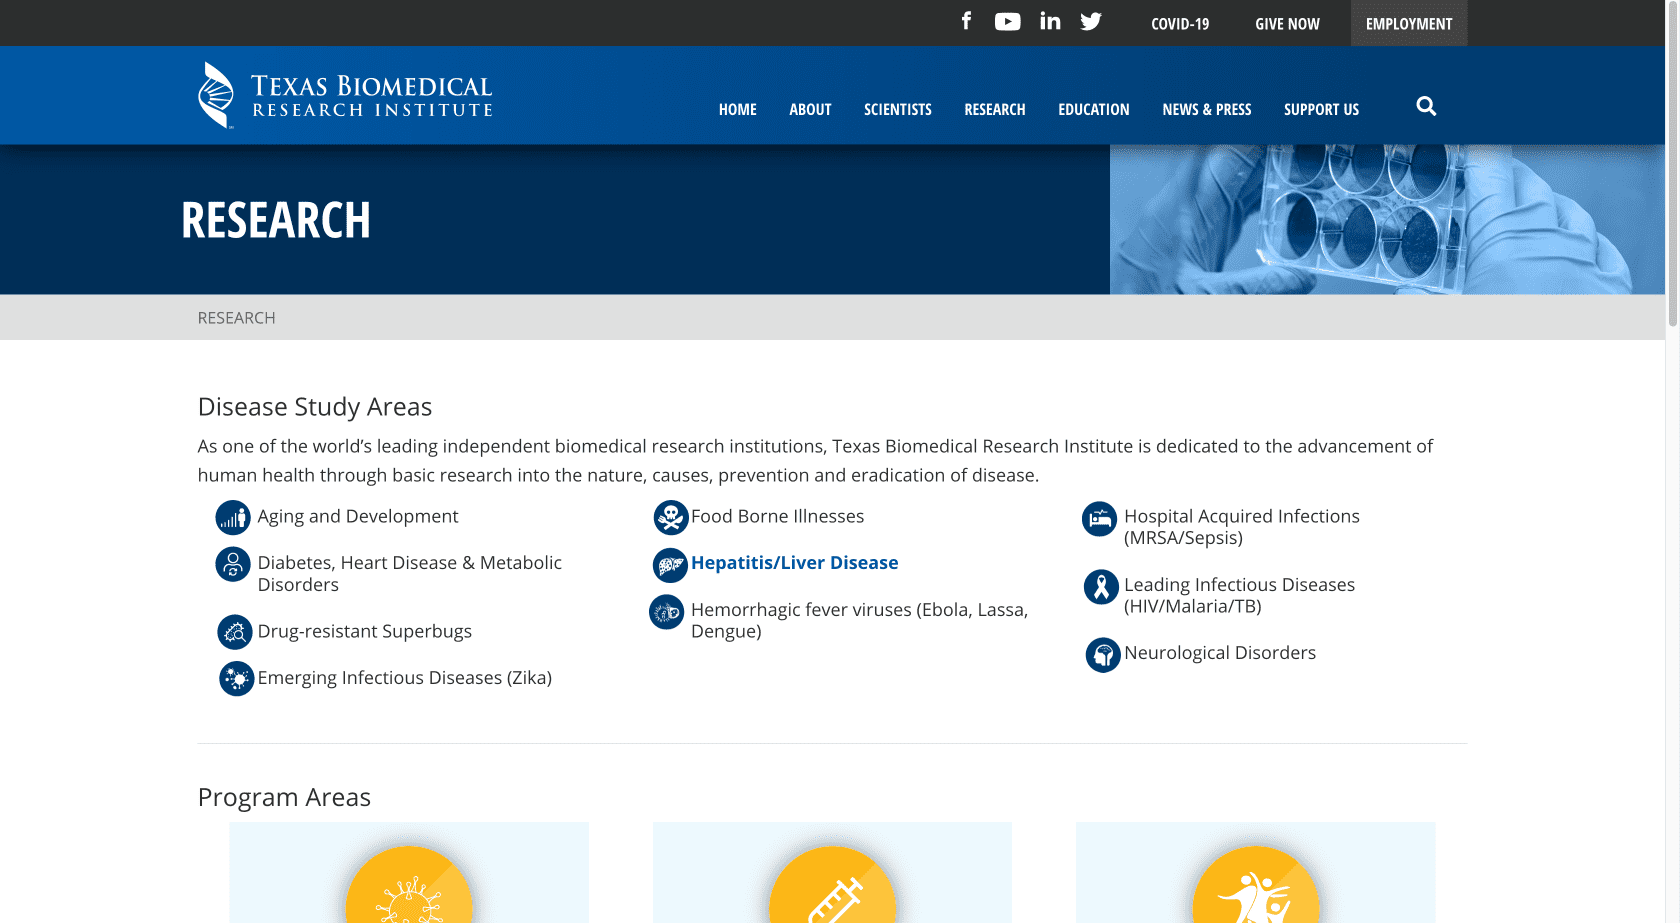Click the Hepatitis/Liver Disease icon
Viewport: 1680px width, 923px height.
[x=670, y=565]
